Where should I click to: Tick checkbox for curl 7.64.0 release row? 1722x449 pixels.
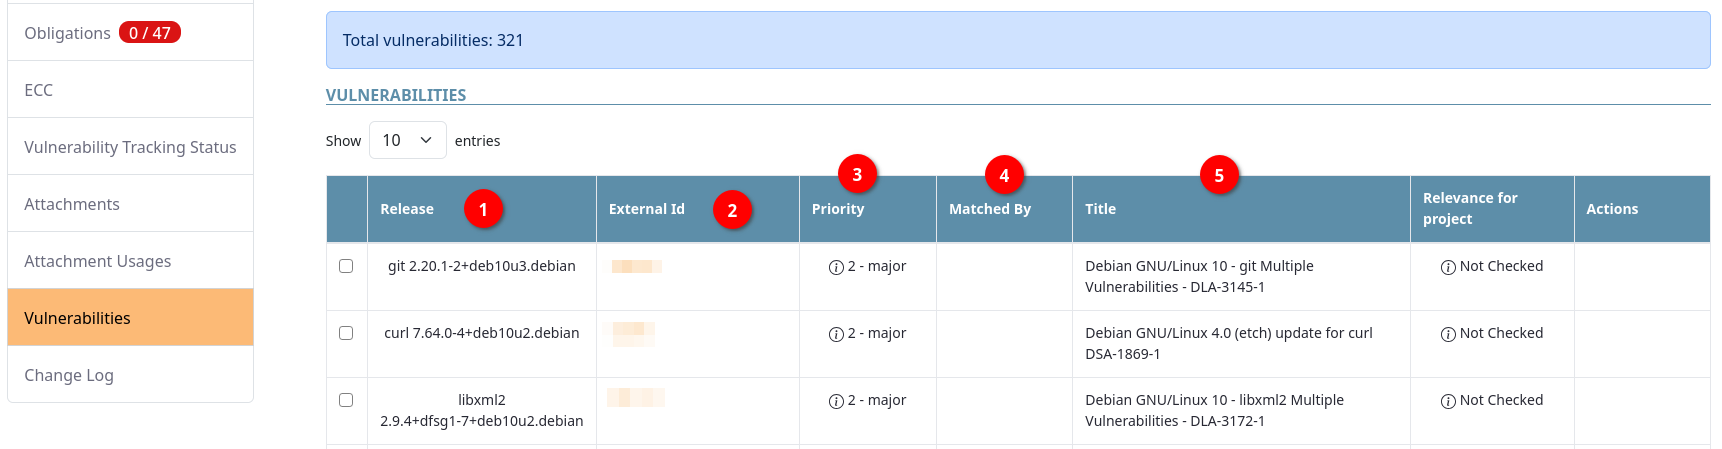(x=346, y=333)
